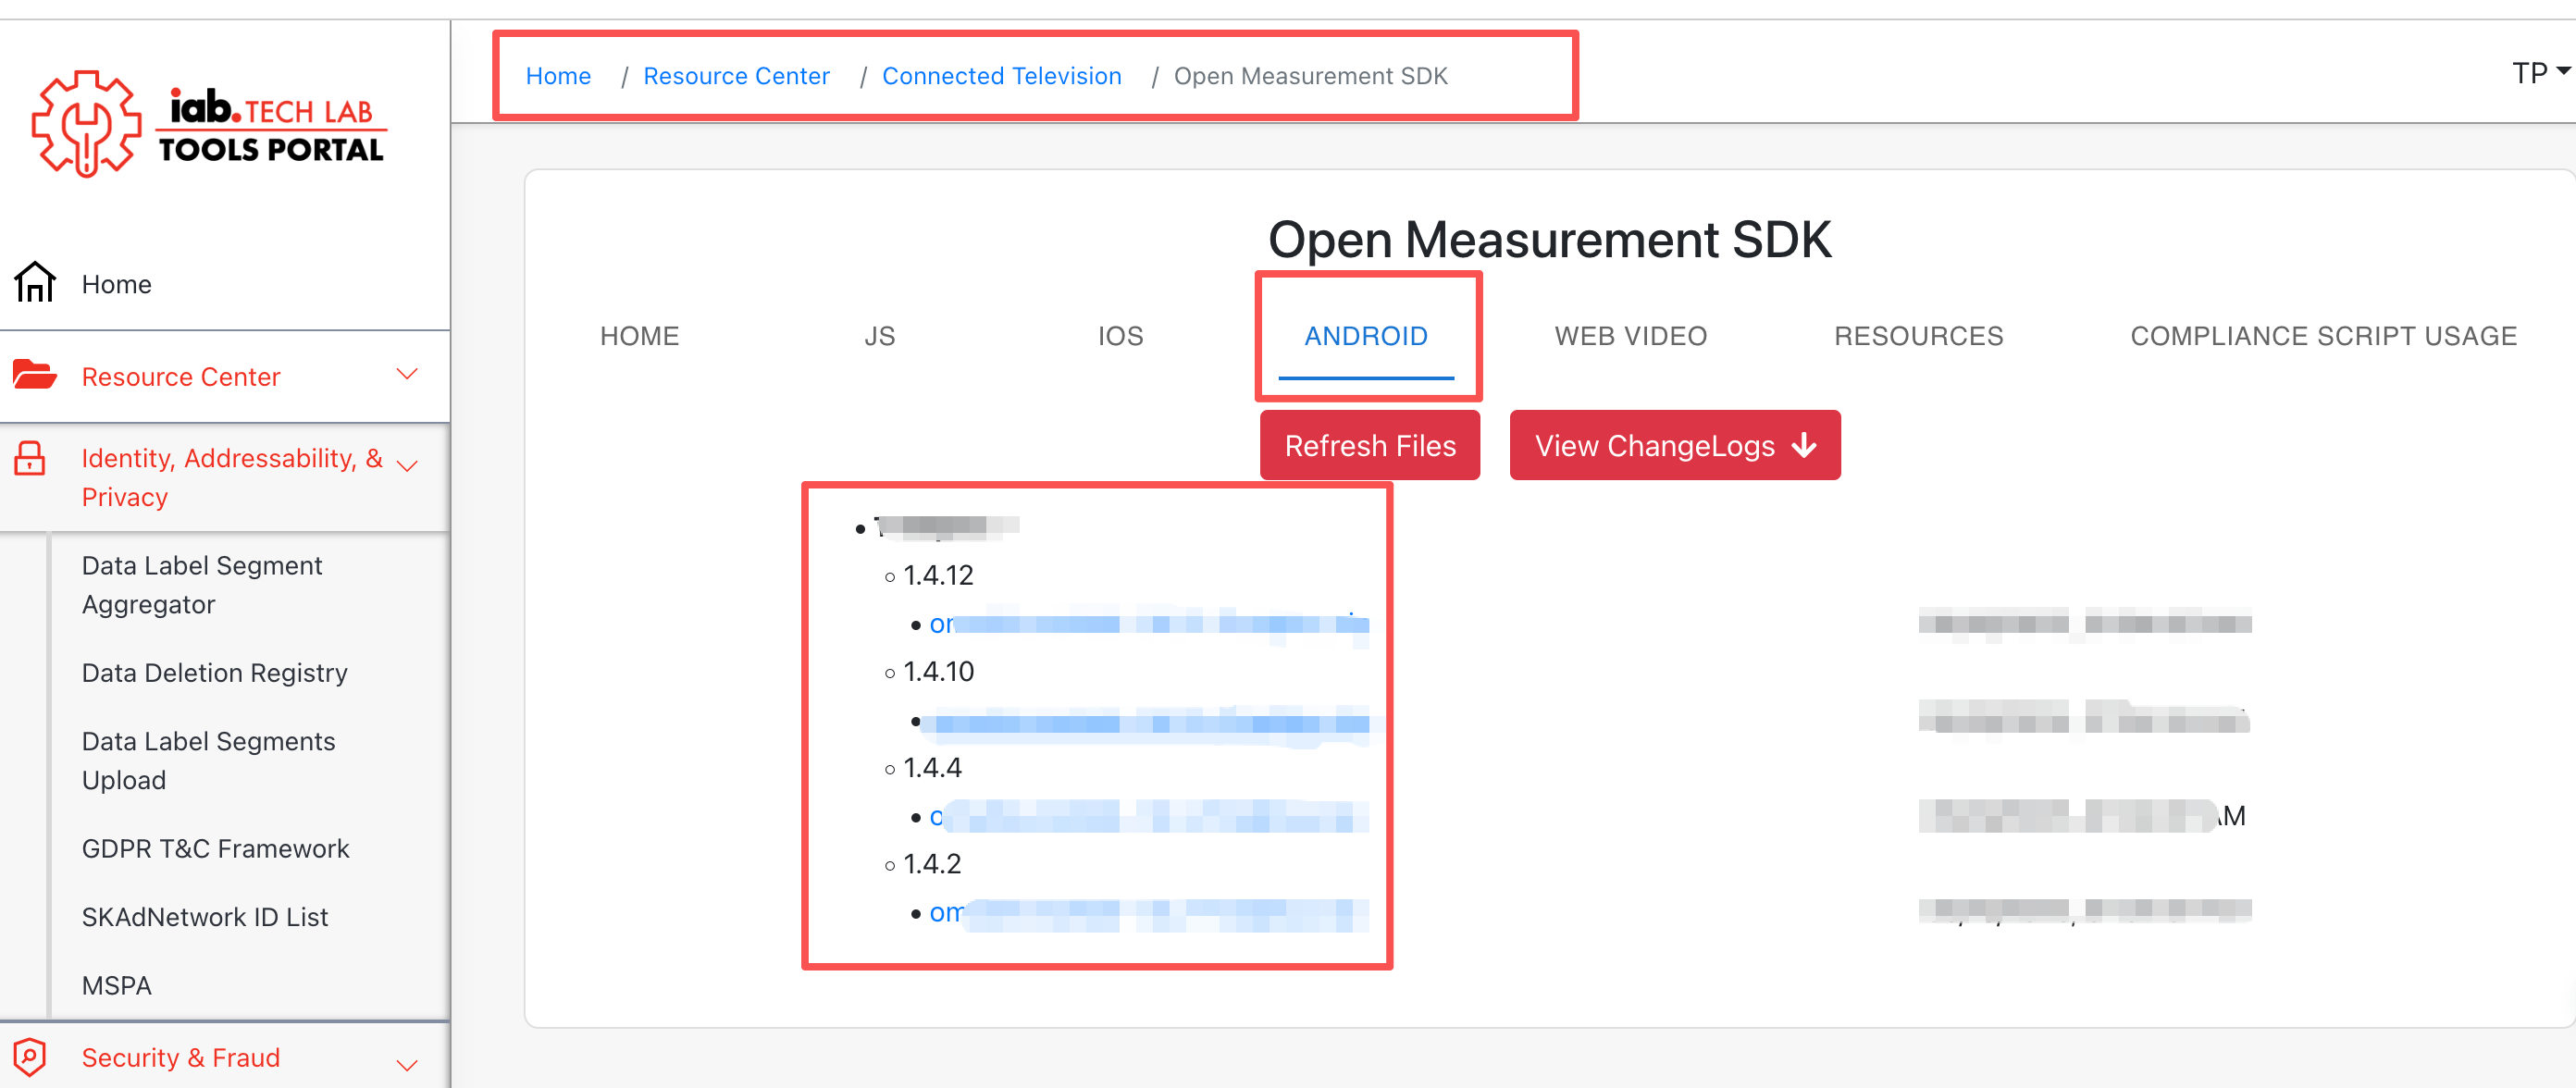Open Data Deletion Registry in sidebar
The width and height of the screenshot is (2576, 1088).
tap(215, 673)
